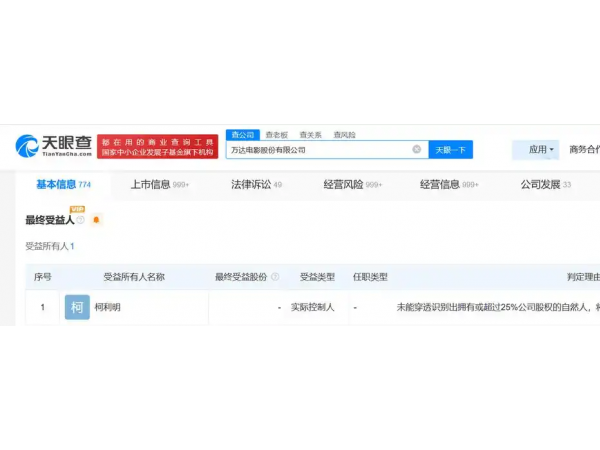Open the 经营风险 tab
The image size is (600, 450).
(x=344, y=185)
